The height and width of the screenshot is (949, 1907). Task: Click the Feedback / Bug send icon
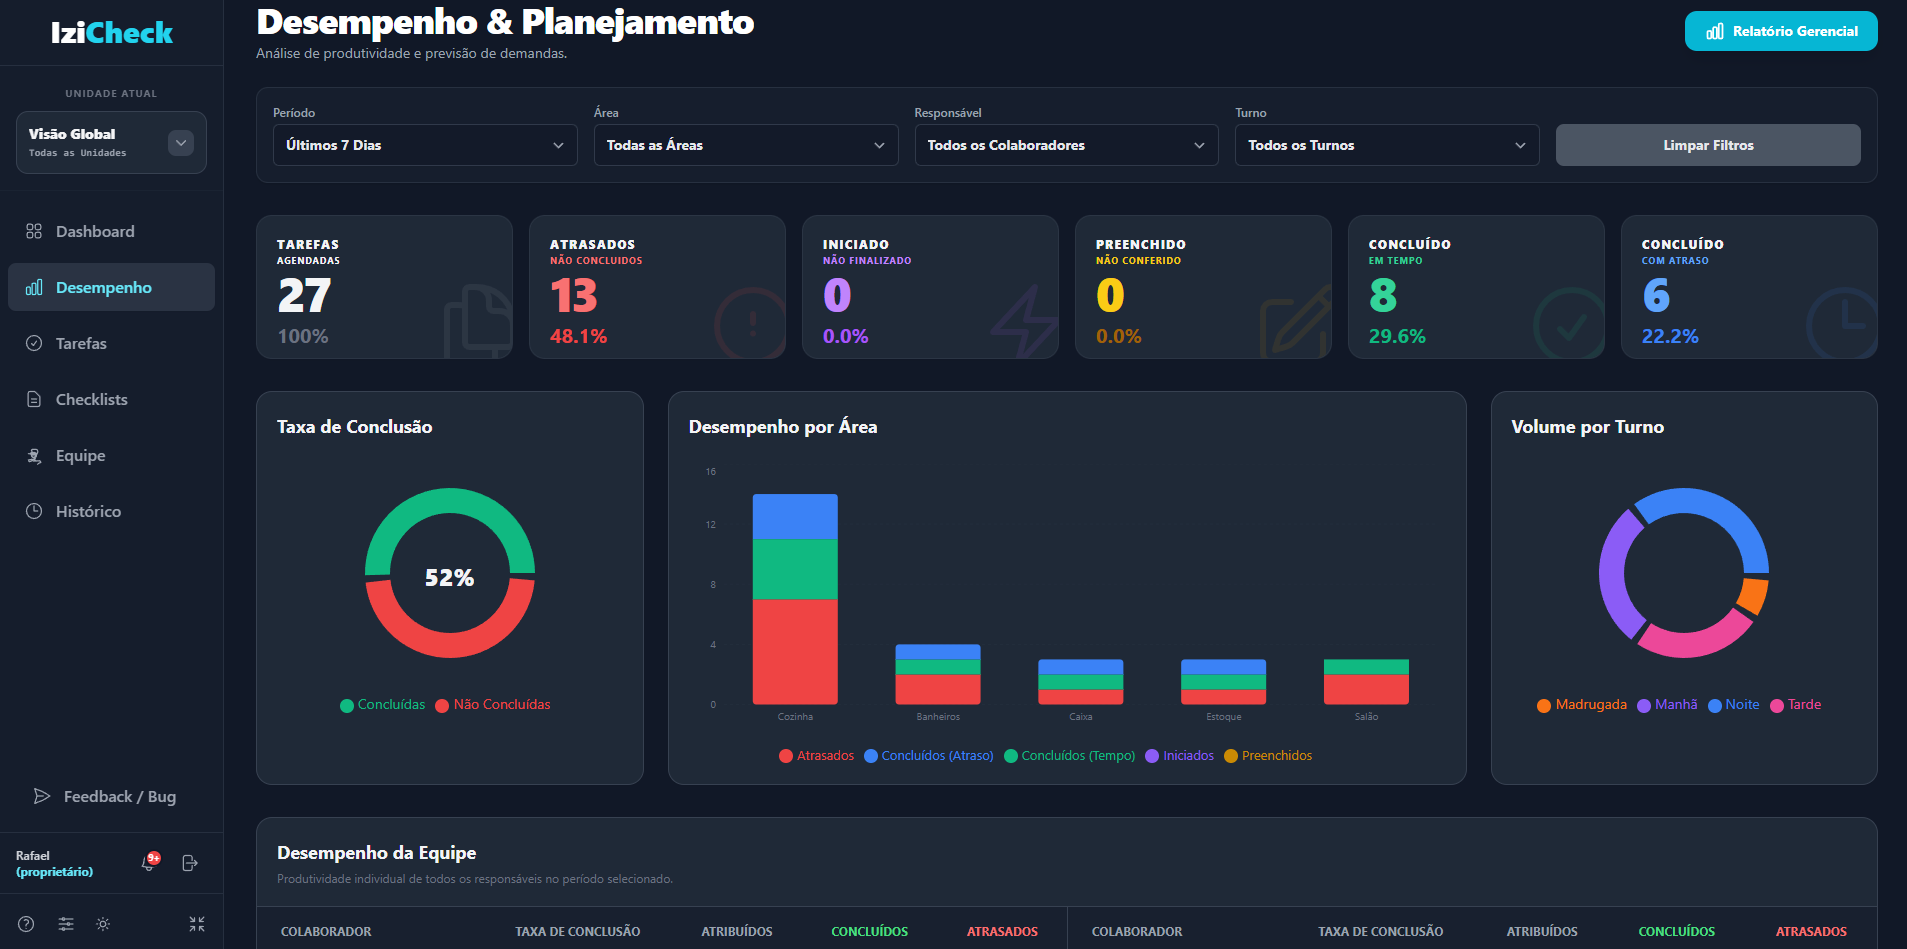(42, 796)
